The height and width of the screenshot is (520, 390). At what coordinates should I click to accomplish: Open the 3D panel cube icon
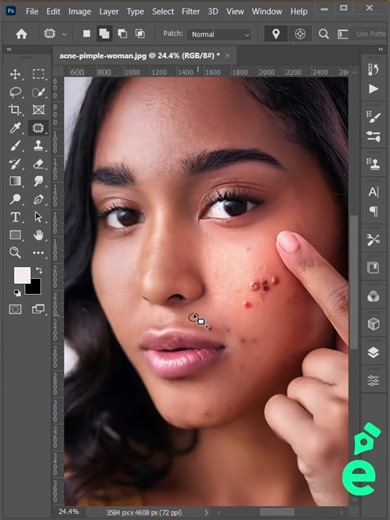[373, 324]
